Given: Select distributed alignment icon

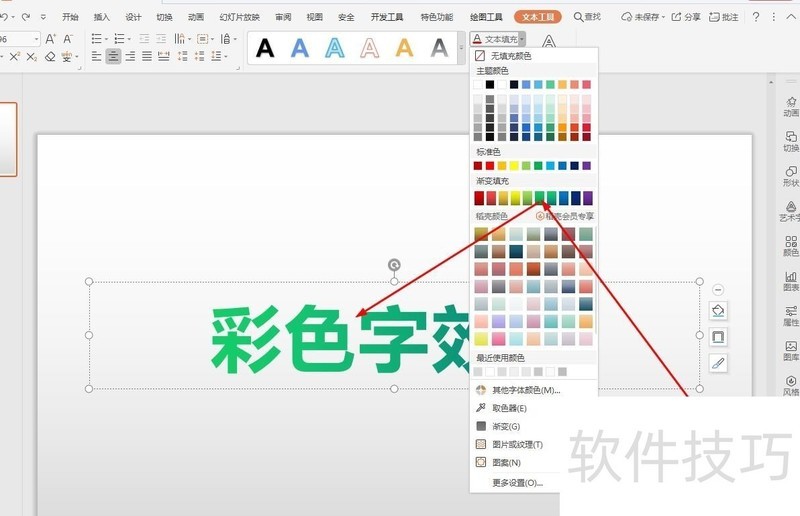Looking at the screenshot, I should click(x=164, y=56).
